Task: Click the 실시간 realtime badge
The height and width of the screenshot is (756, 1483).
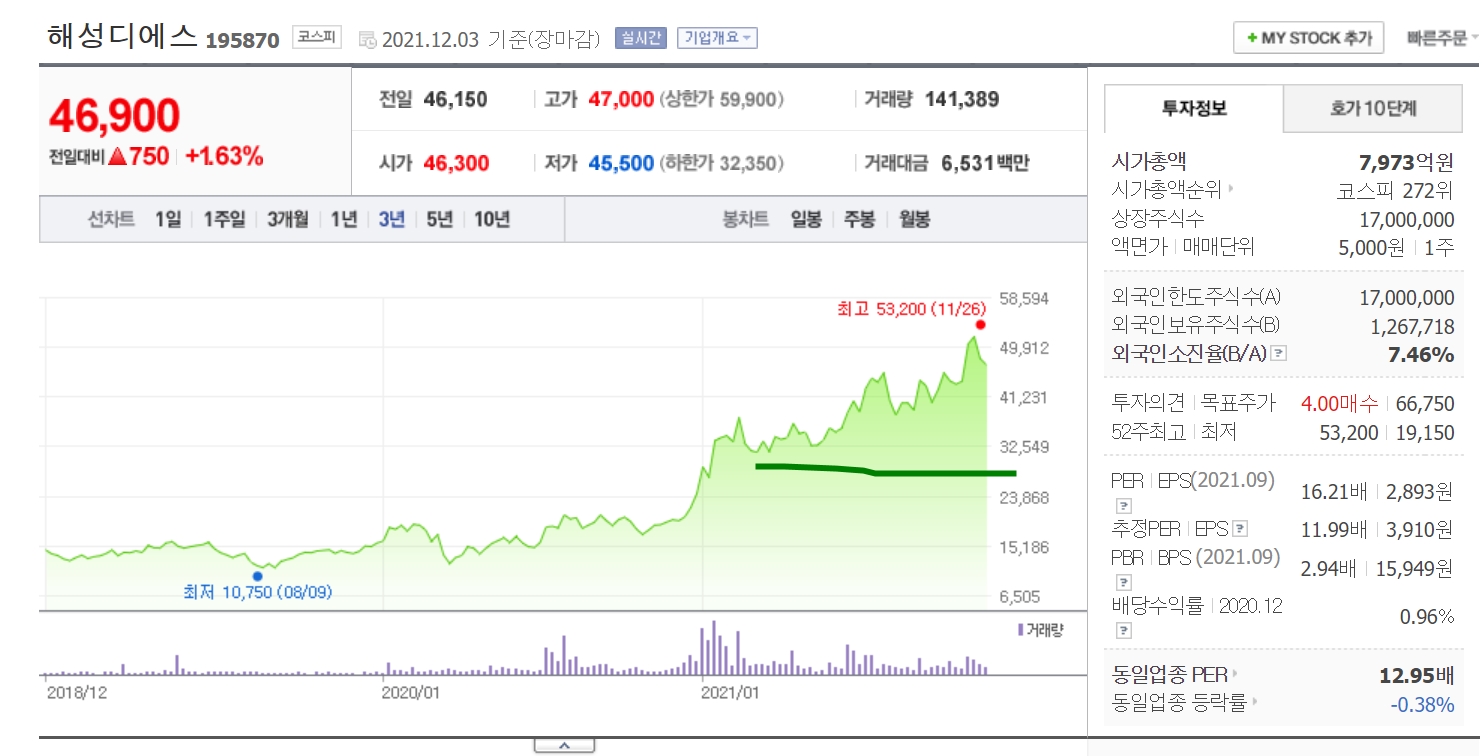Action: pyautogui.click(x=640, y=38)
